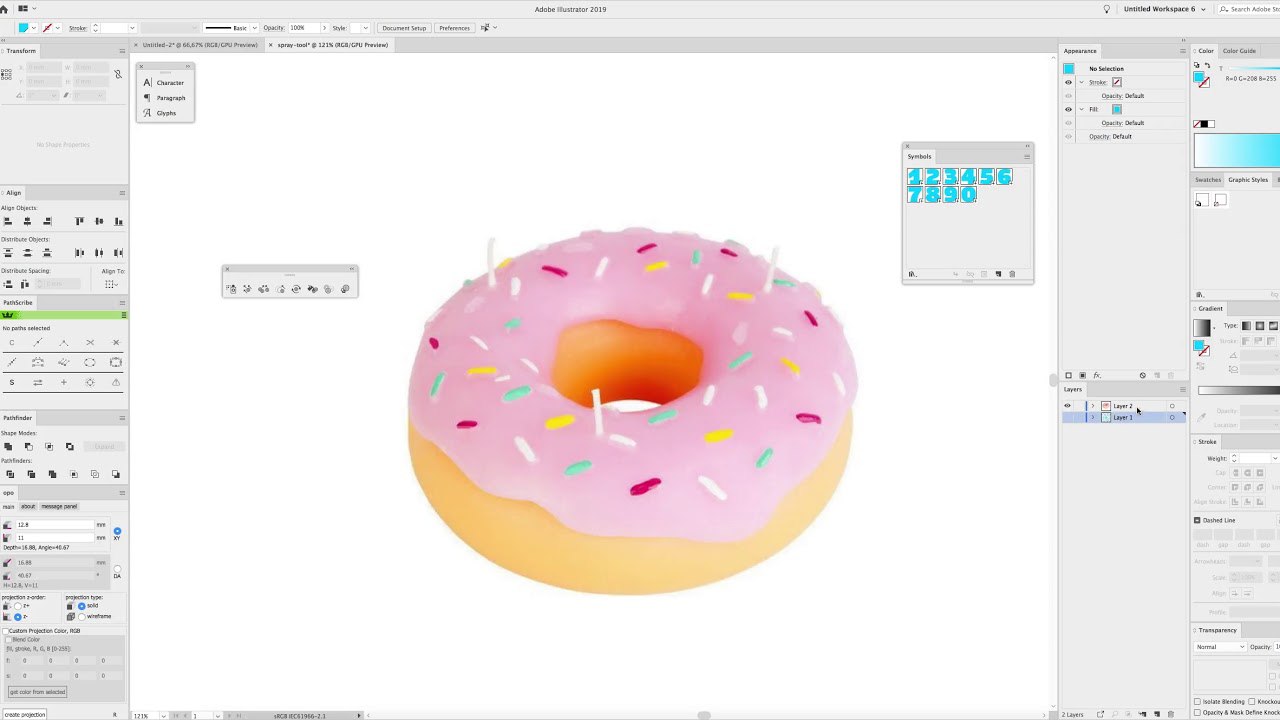The width and height of the screenshot is (1280, 720).
Task: Hide Layer 2 with its eye icon
Action: (x=1067, y=406)
